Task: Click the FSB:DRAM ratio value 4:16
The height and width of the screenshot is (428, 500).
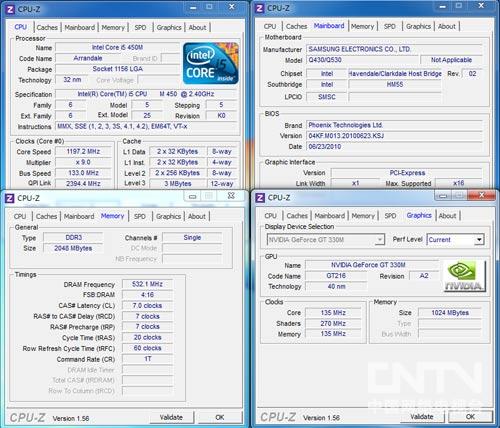Action: [147, 295]
